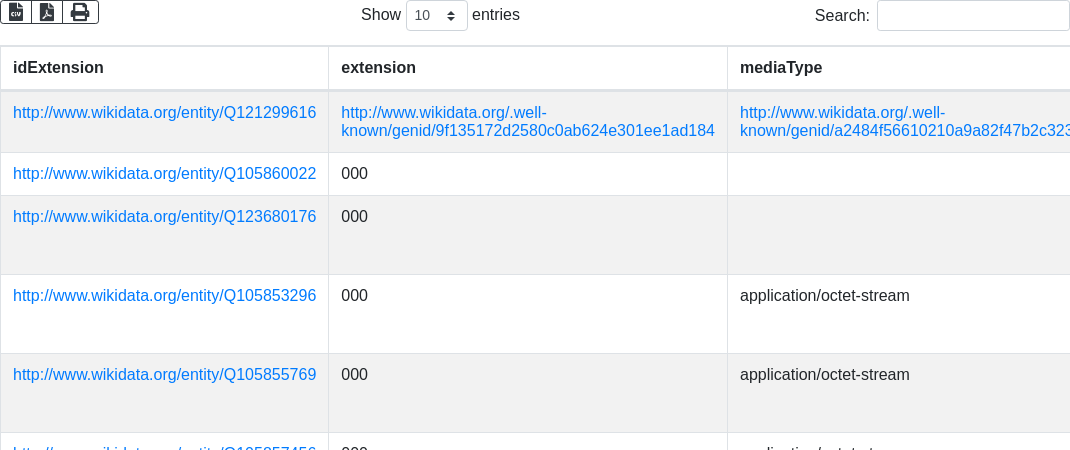1070x450 pixels.
Task: Click application/octet-stream cell for Q105853296
Action: click(x=824, y=296)
